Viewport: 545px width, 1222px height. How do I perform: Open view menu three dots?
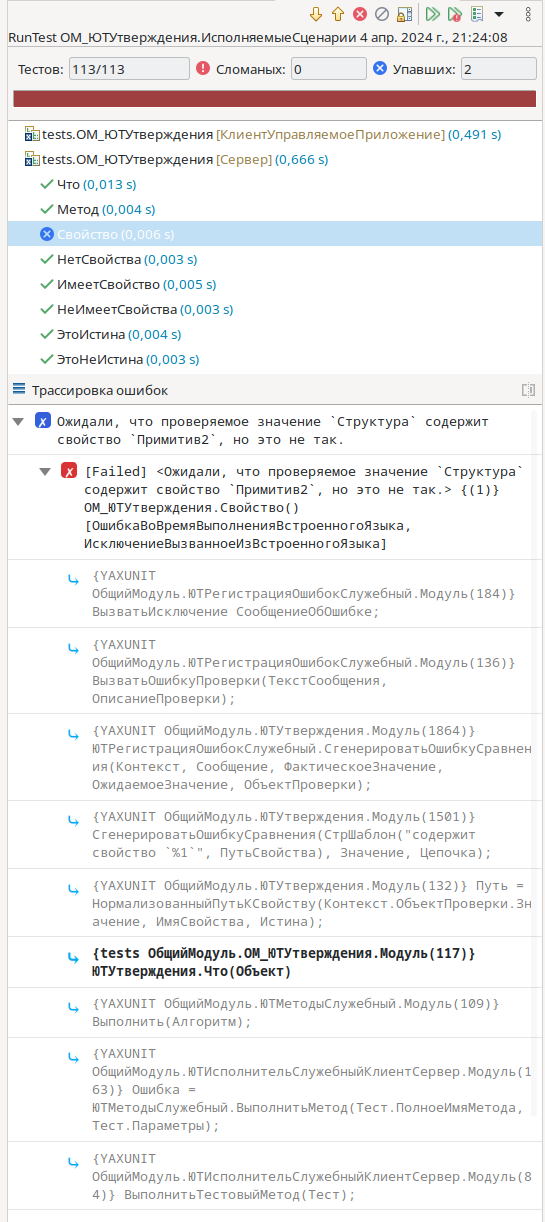(526, 14)
